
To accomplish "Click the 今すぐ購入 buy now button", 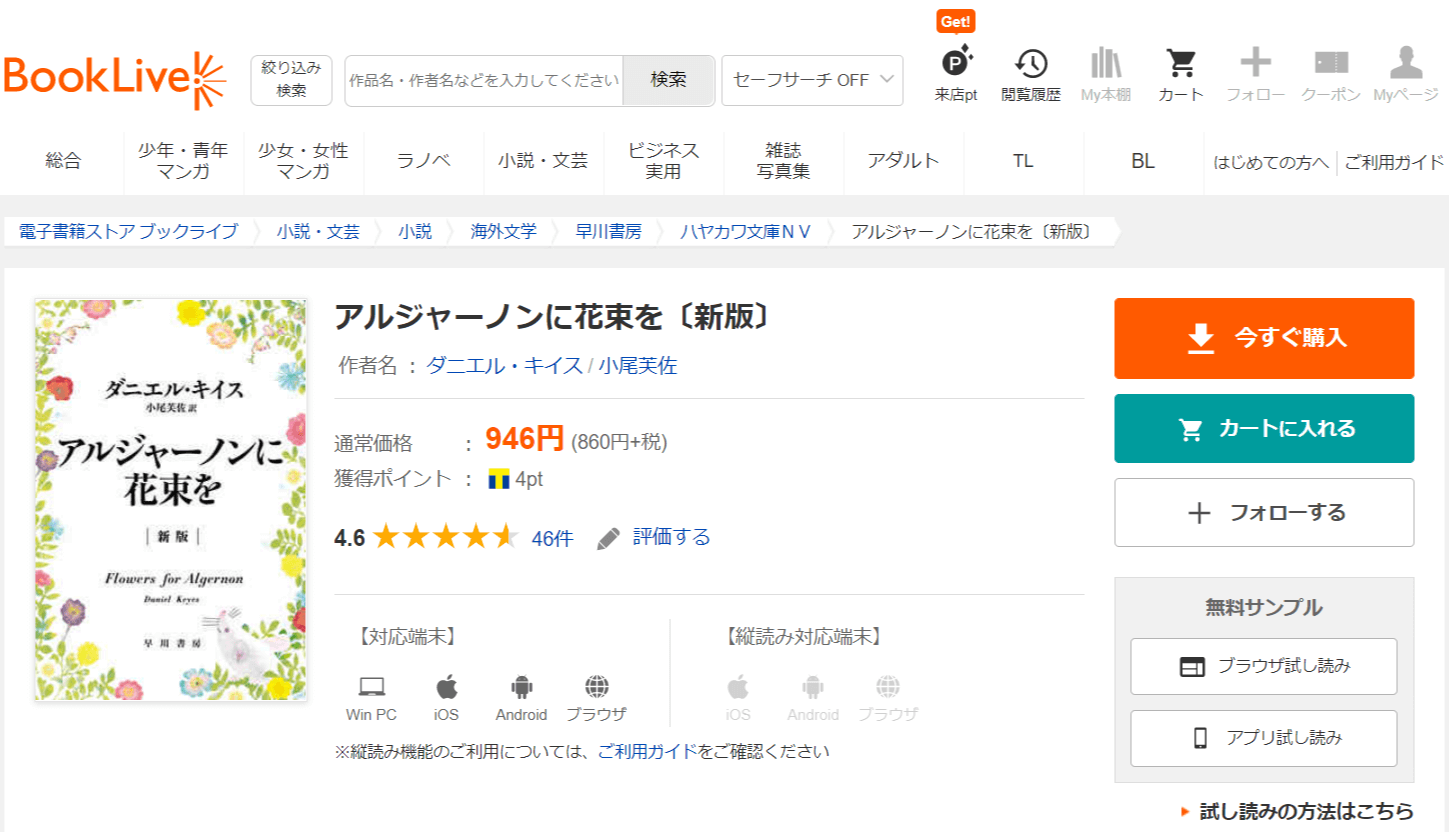I will 1264,338.
